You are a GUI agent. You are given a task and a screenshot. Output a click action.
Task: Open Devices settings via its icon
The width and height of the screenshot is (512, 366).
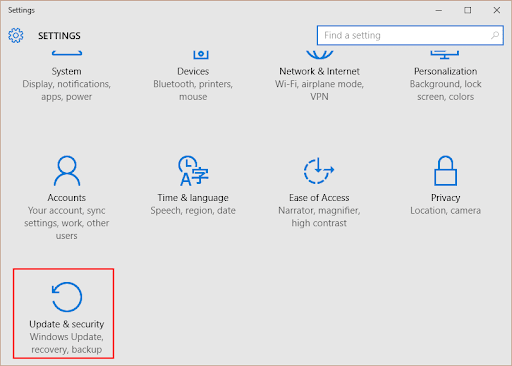tap(201, 54)
